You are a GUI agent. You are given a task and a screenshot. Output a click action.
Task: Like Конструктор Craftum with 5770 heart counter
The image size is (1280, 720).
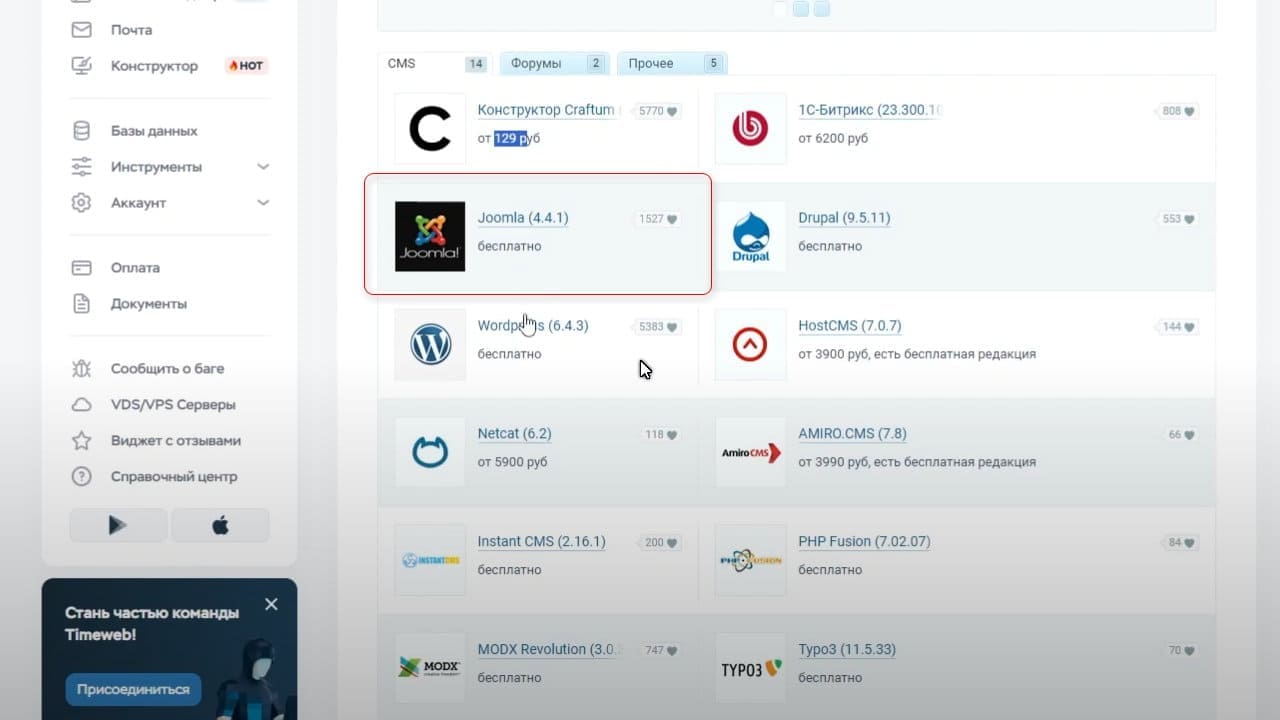click(657, 111)
